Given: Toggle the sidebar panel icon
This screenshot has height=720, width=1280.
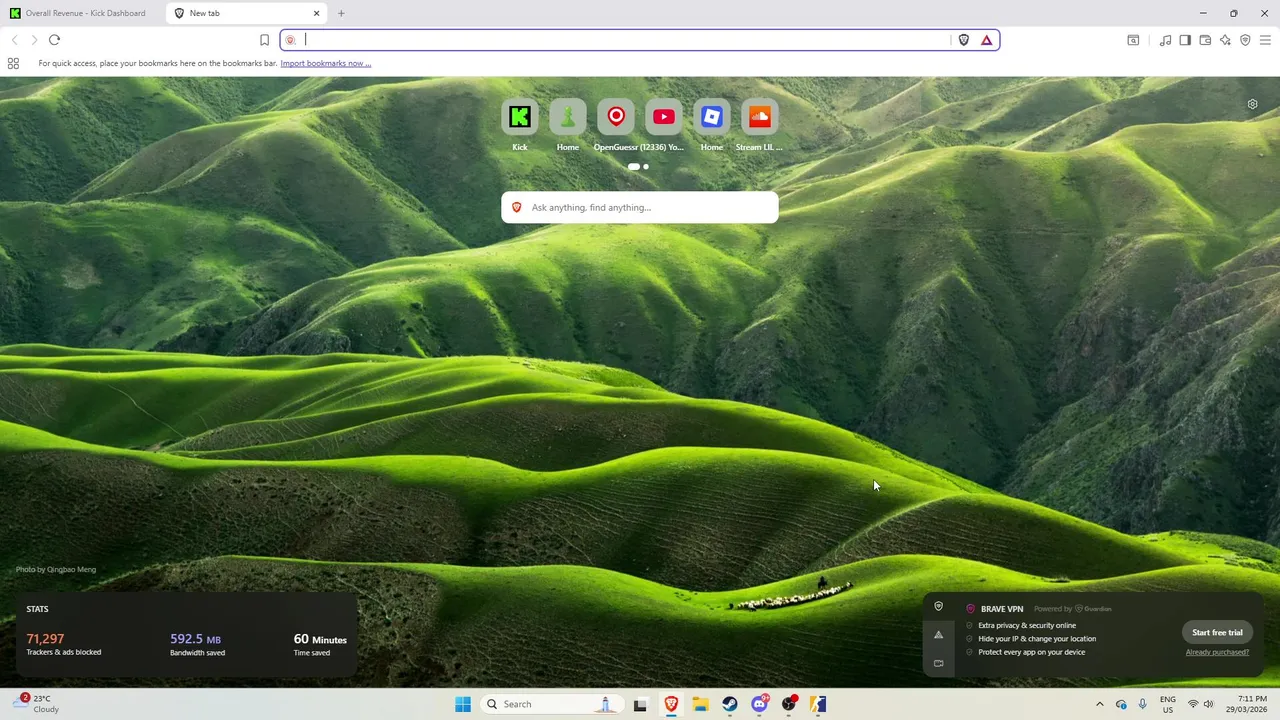Looking at the screenshot, I should (1185, 40).
